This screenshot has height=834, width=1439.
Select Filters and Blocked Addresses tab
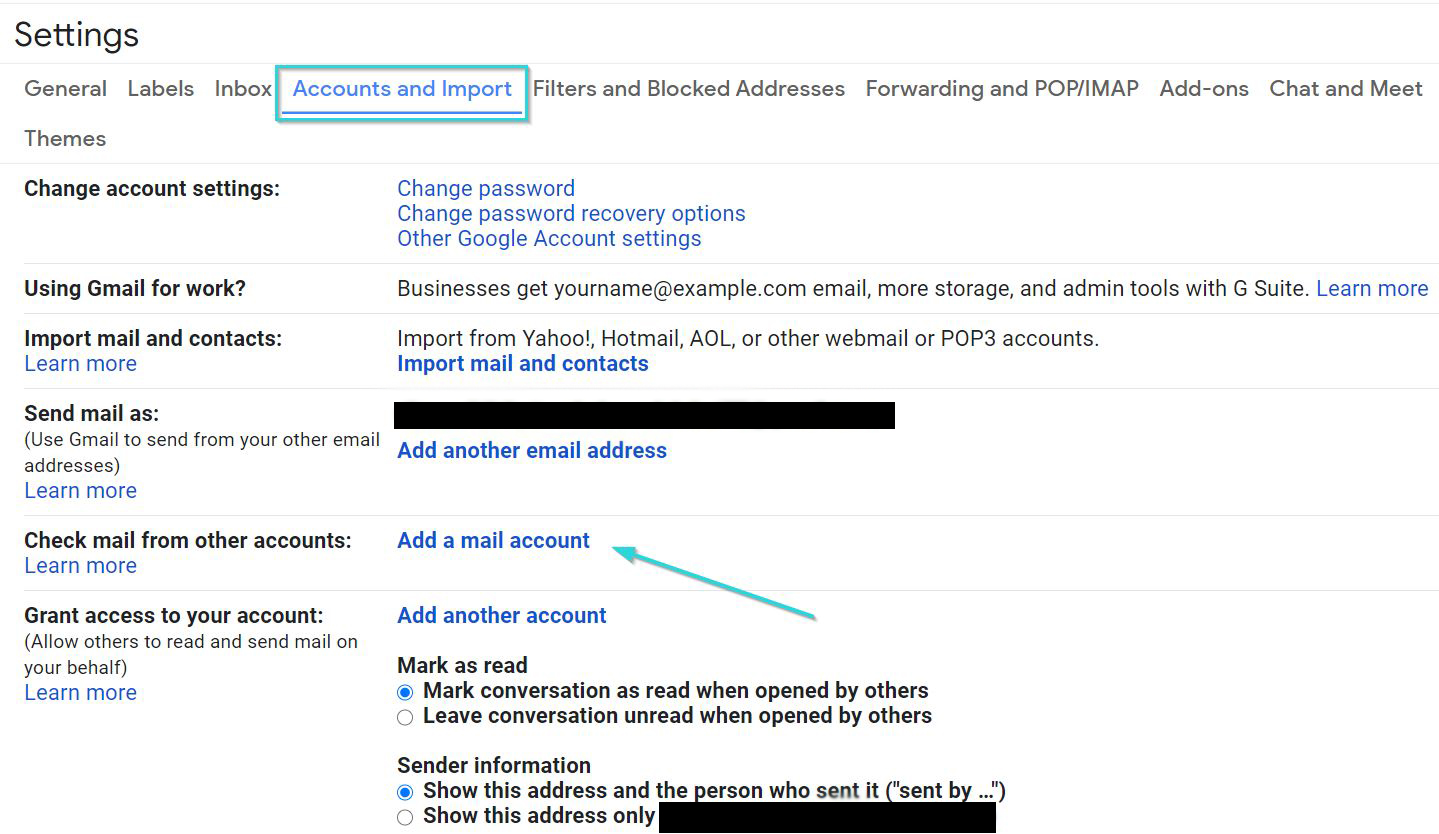click(x=688, y=88)
